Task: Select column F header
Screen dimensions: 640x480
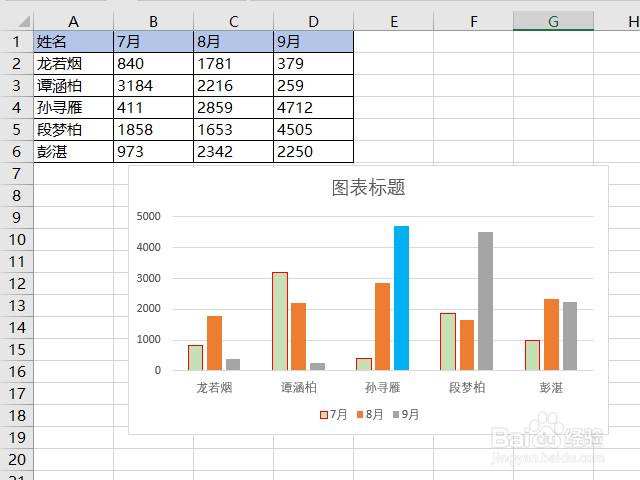Action: click(x=473, y=21)
